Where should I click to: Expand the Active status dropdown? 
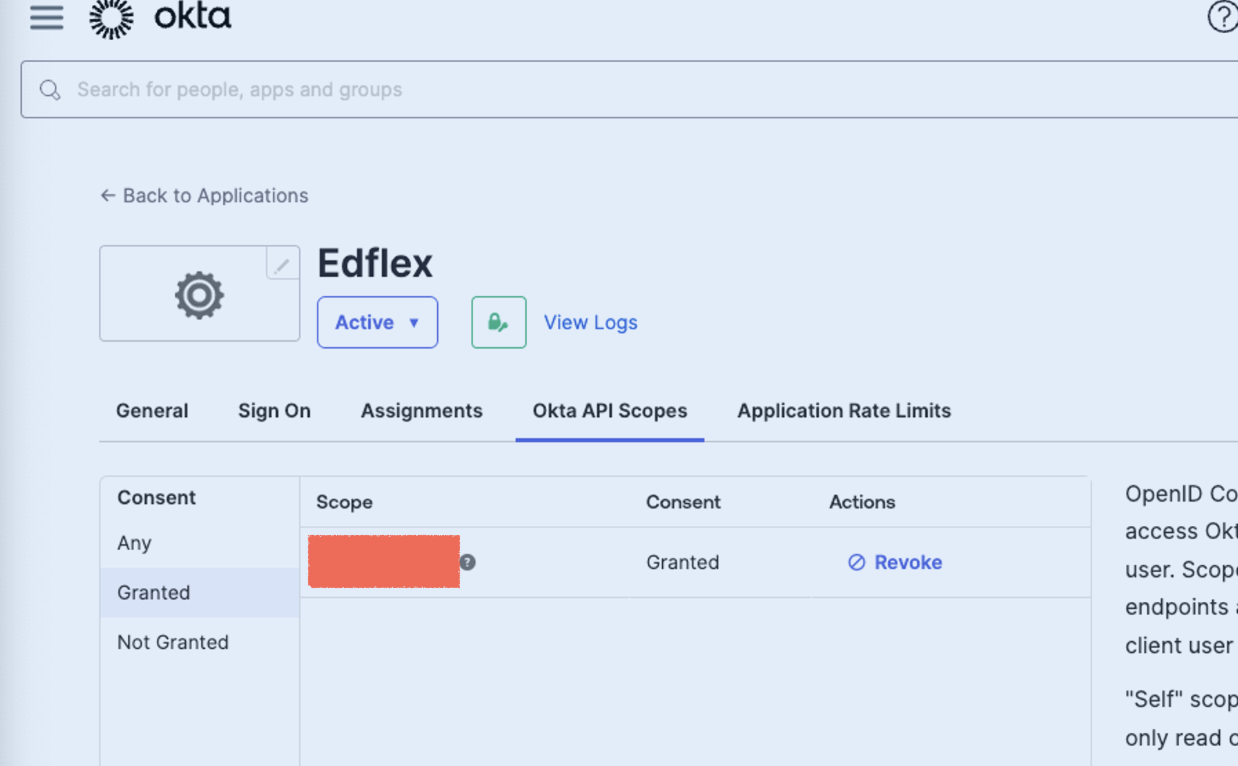pyautogui.click(x=377, y=322)
